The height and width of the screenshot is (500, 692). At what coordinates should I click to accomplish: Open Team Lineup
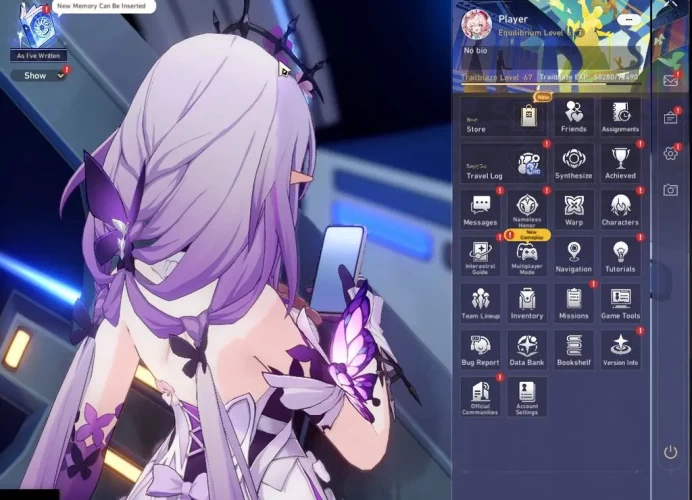[480, 303]
